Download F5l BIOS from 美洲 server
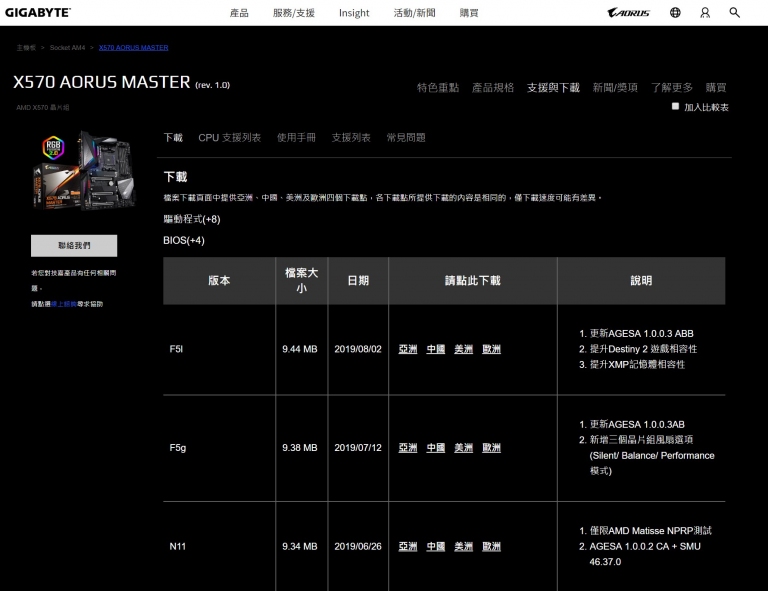Screen dimensions: 768x591 click(x=463, y=349)
